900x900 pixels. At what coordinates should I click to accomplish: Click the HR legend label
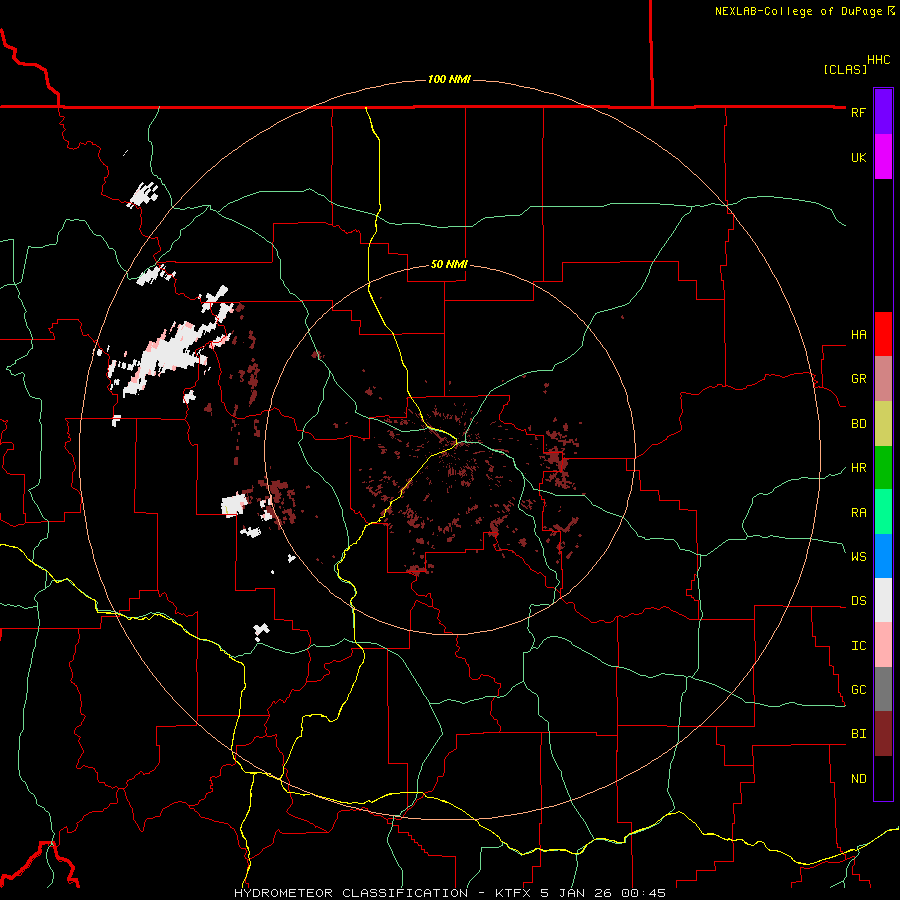tap(858, 468)
